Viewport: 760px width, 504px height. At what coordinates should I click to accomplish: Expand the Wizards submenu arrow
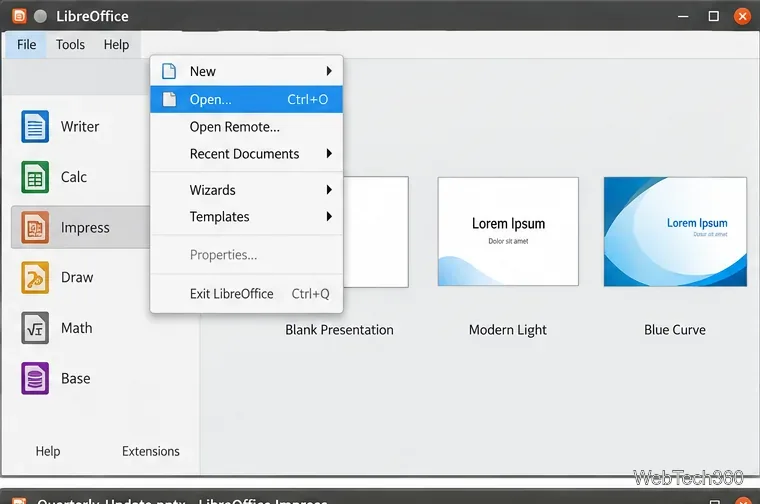click(329, 190)
